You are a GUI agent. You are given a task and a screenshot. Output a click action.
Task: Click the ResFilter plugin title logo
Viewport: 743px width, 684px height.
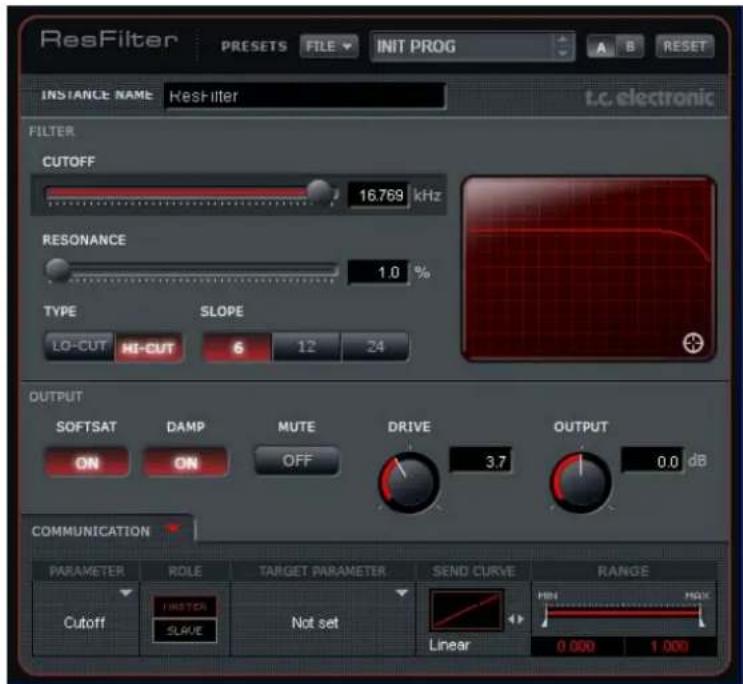click(x=109, y=39)
